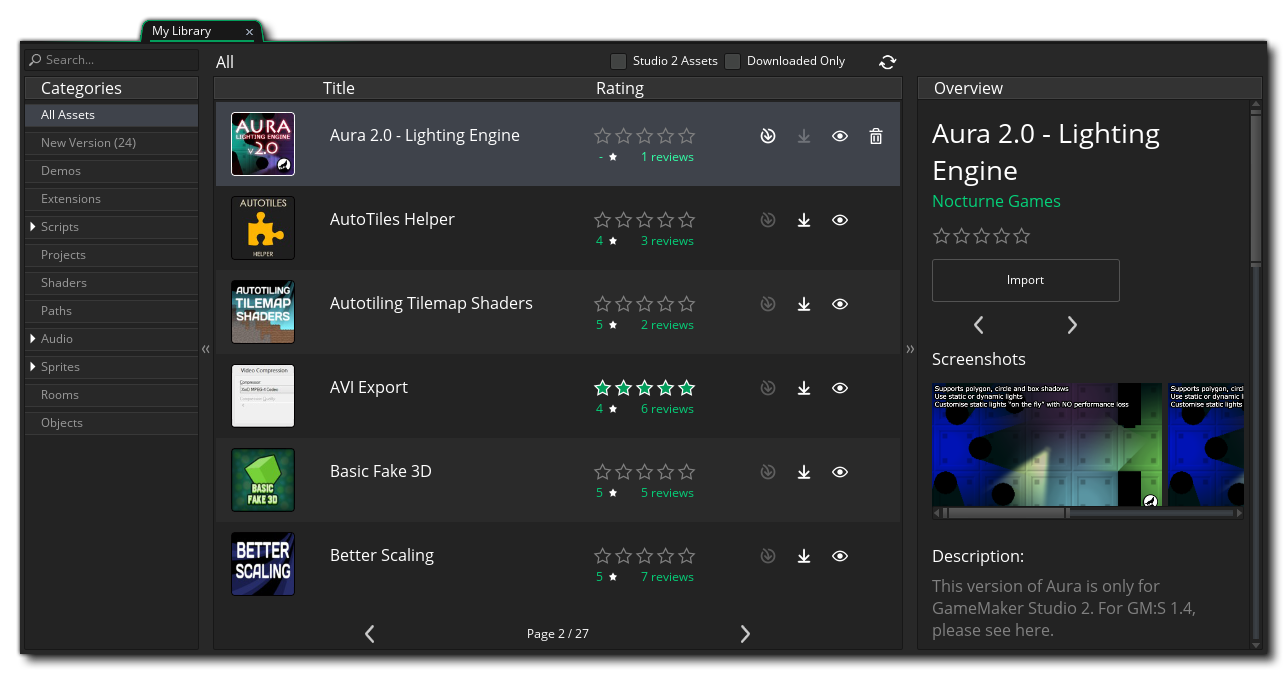Open the Nocturne Games publisher link
This screenshot has width=1287, height=674.
(996, 201)
